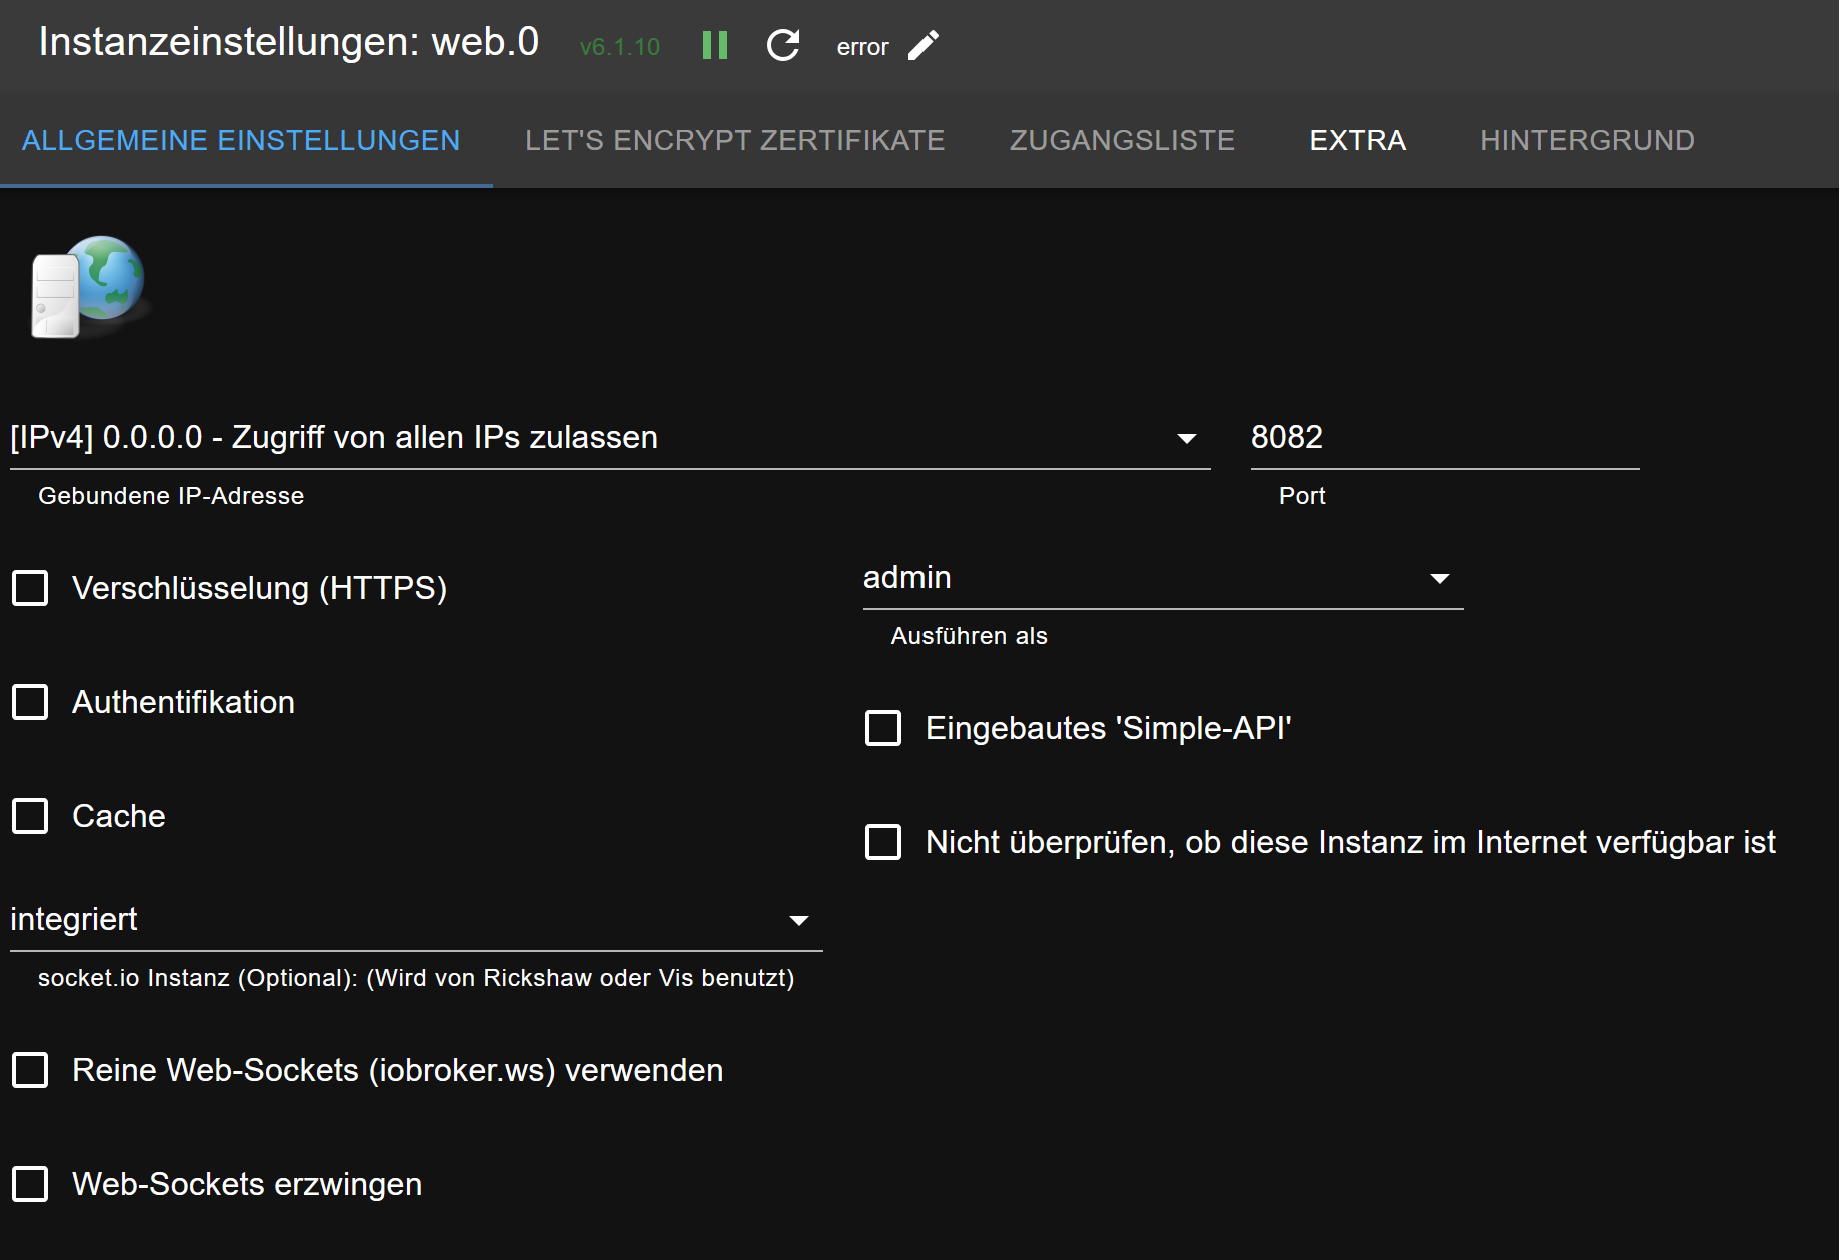Restart instance with the reload icon
The width and height of the screenshot is (1840, 1260).
783,46
